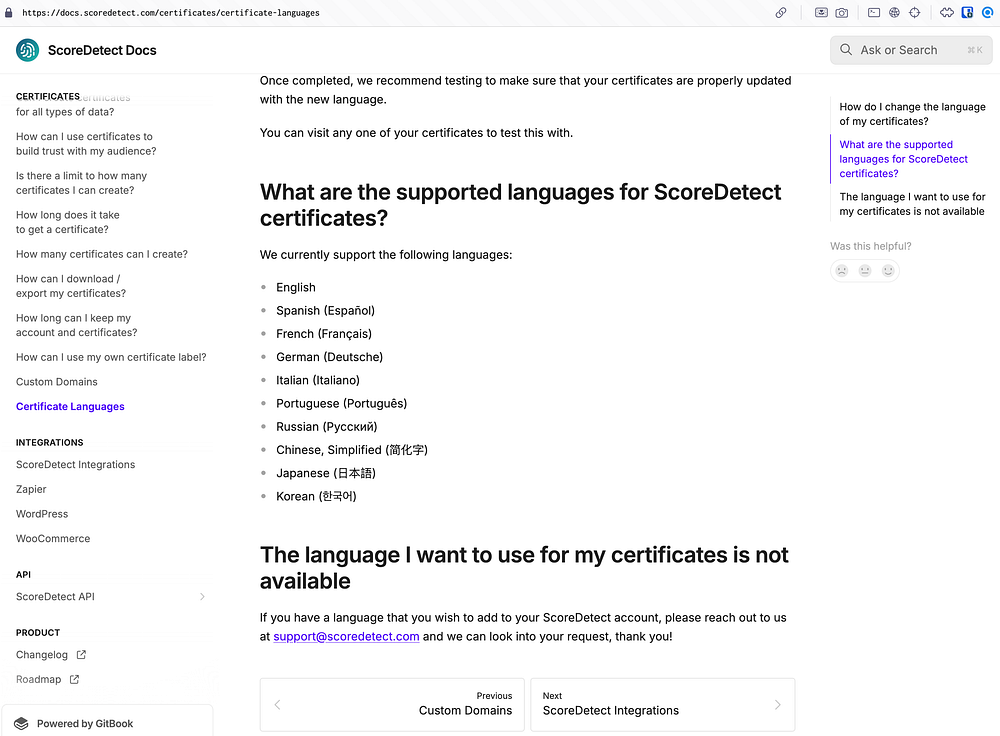Click the camera screenshot icon in browser toolbar
This screenshot has width=1000, height=736.
click(842, 13)
